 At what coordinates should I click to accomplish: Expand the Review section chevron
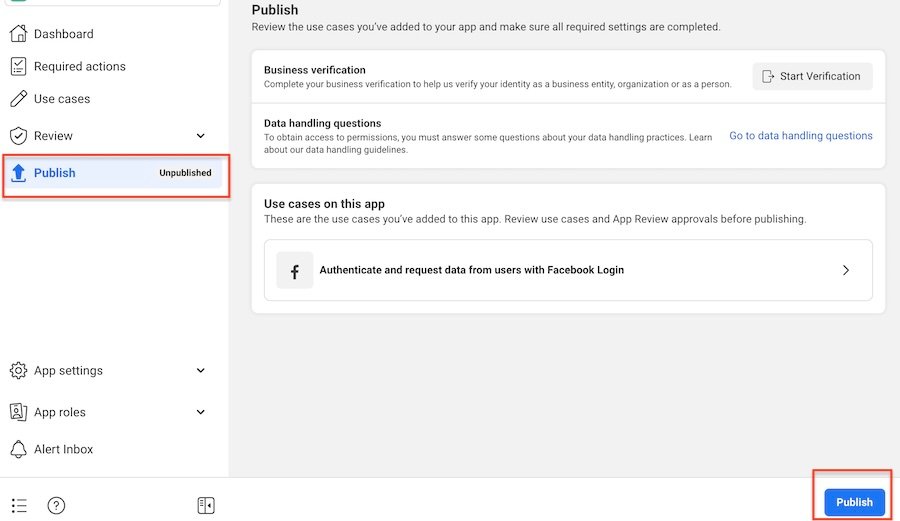tap(200, 136)
